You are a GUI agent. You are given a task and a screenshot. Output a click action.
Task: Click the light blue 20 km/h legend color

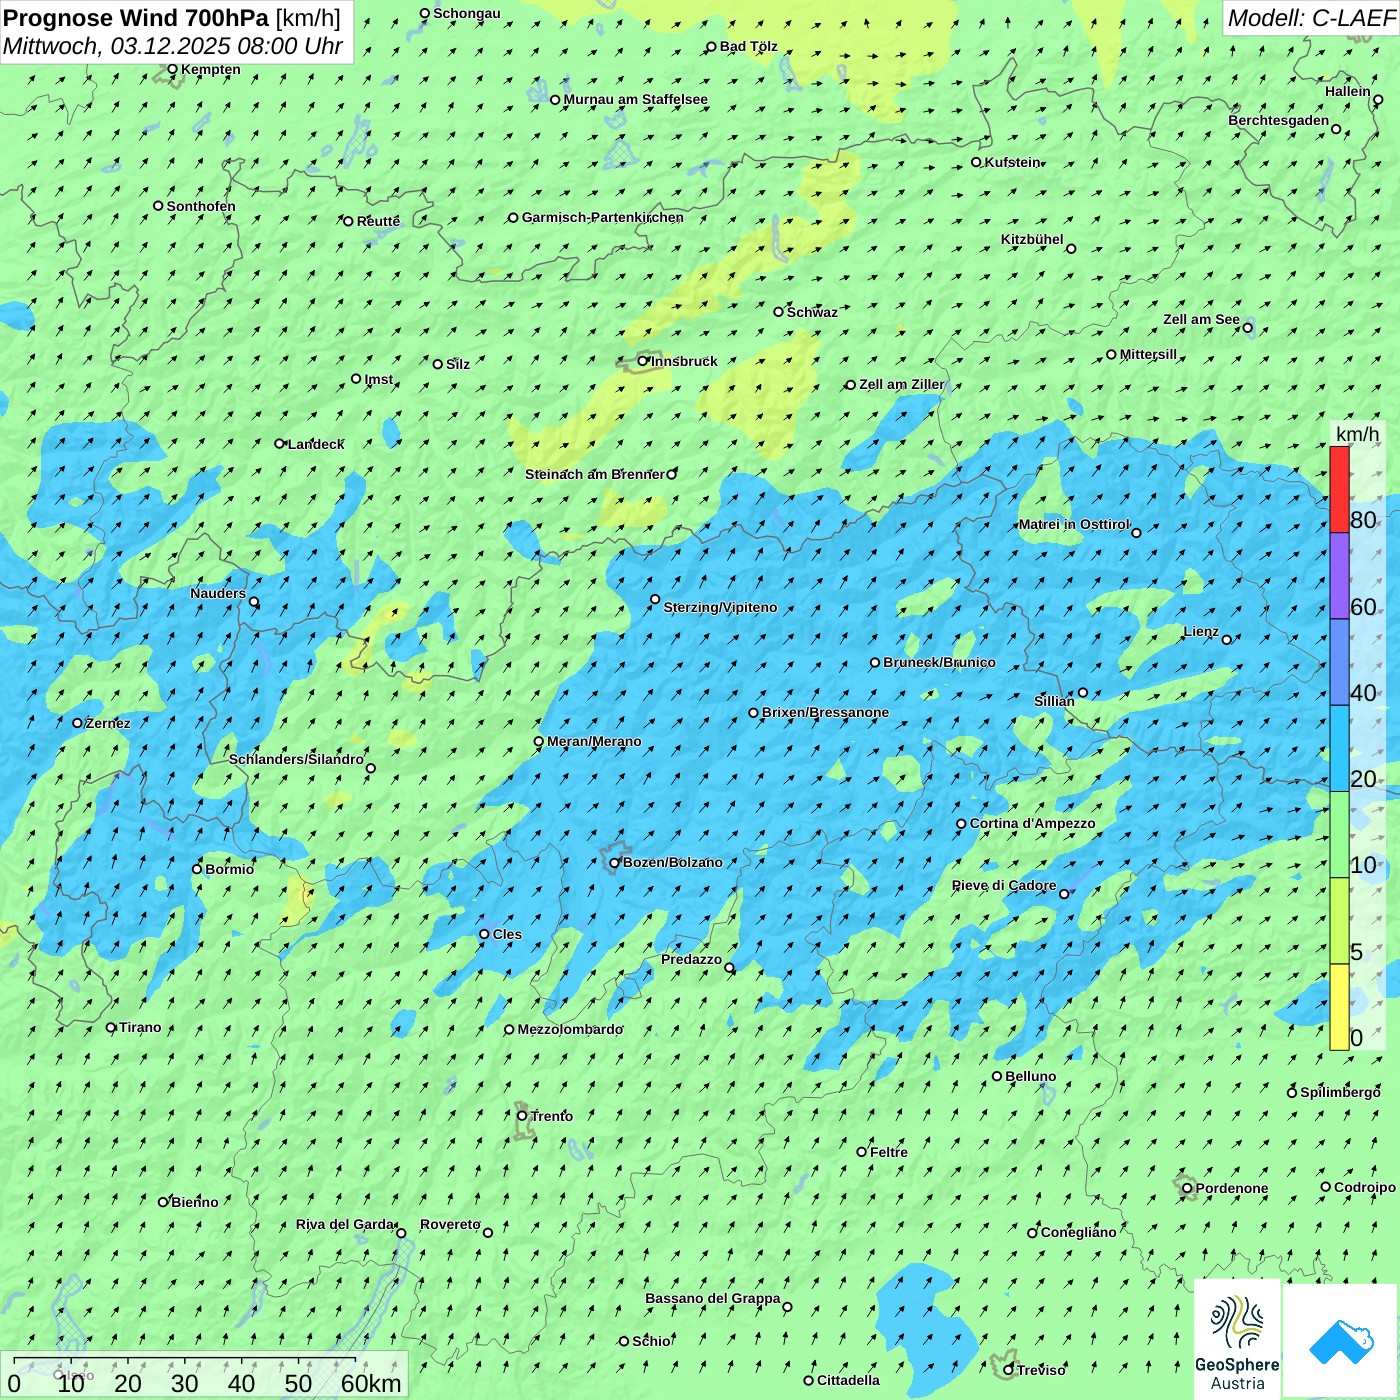(1339, 748)
